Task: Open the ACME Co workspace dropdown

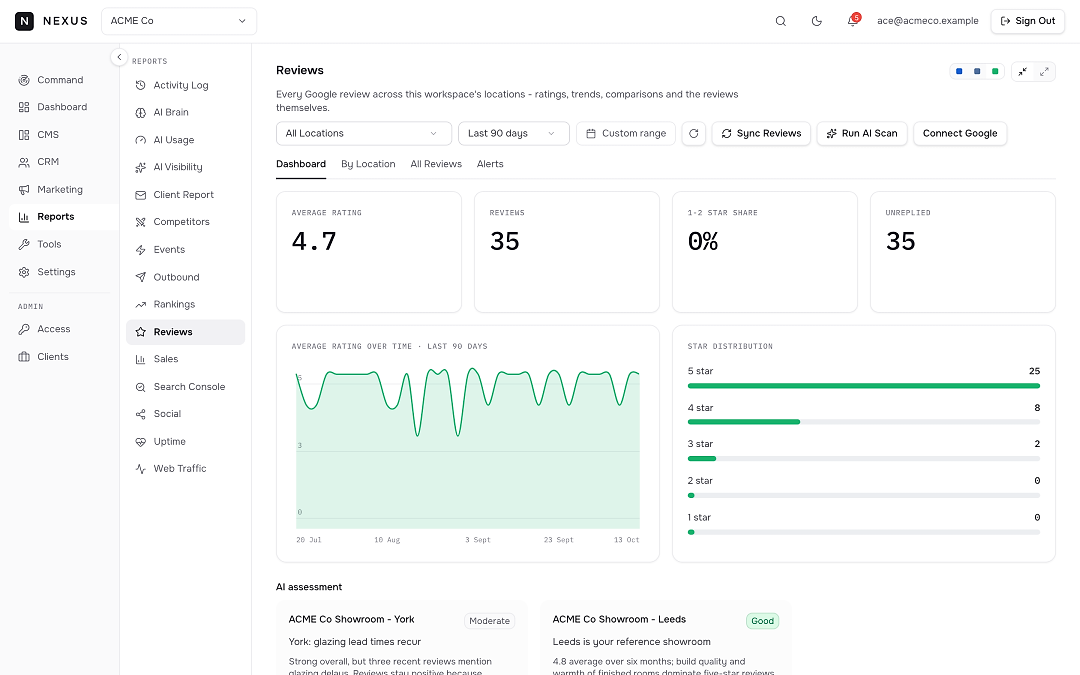Action: coord(179,21)
